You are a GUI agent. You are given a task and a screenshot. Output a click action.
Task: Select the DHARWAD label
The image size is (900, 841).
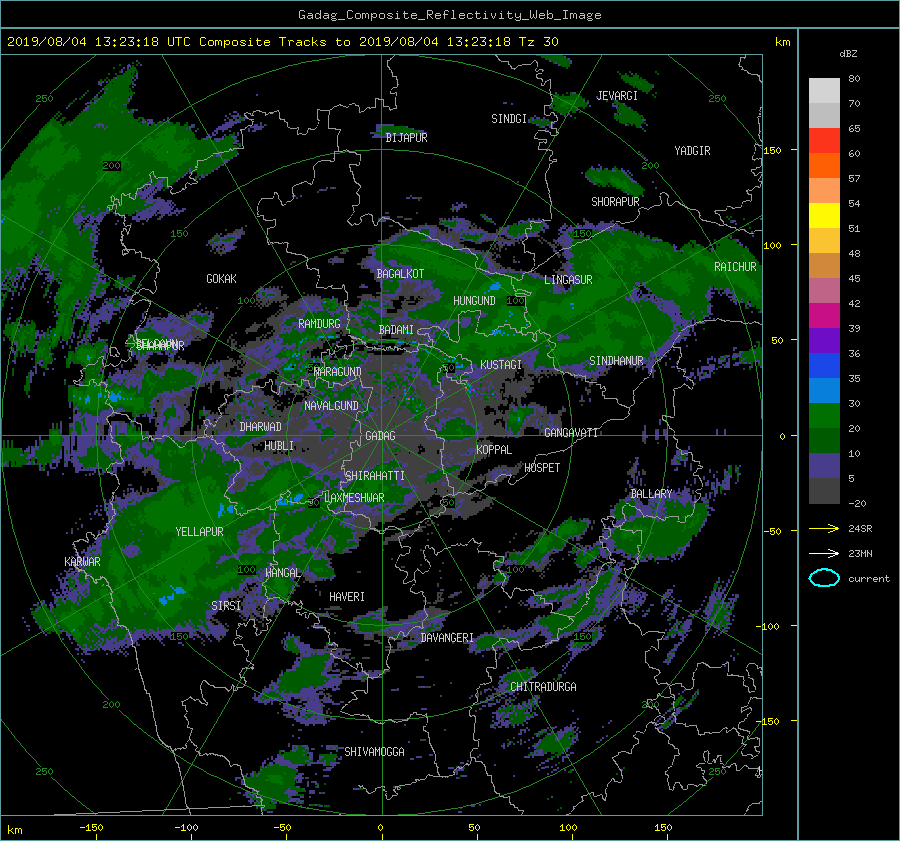pyautogui.click(x=261, y=427)
